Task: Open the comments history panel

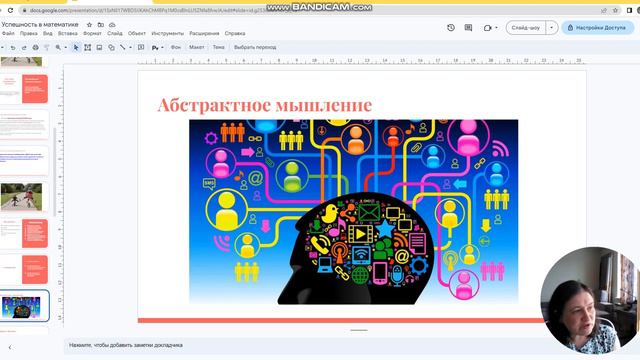Action: (x=468, y=28)
